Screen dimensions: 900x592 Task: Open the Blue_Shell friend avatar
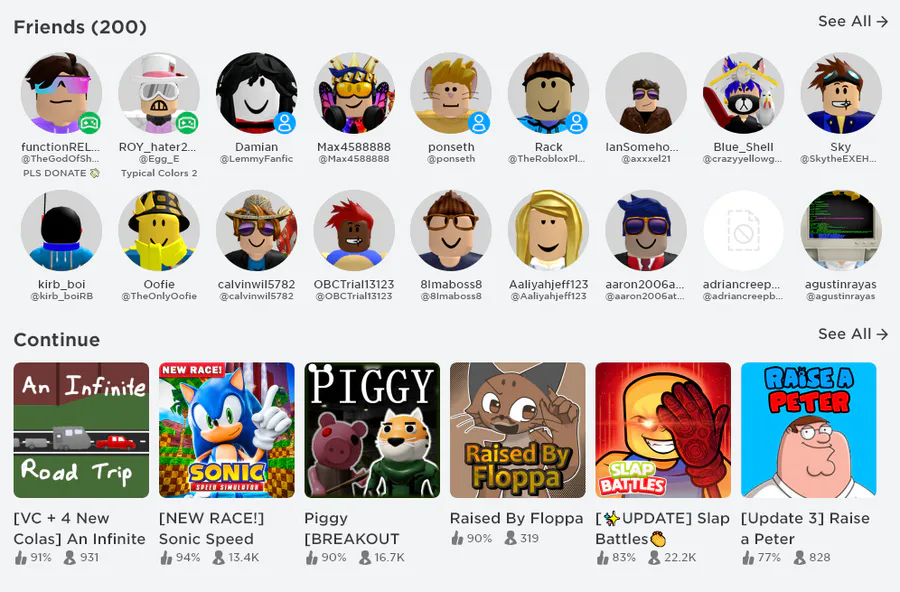point(743,93)
